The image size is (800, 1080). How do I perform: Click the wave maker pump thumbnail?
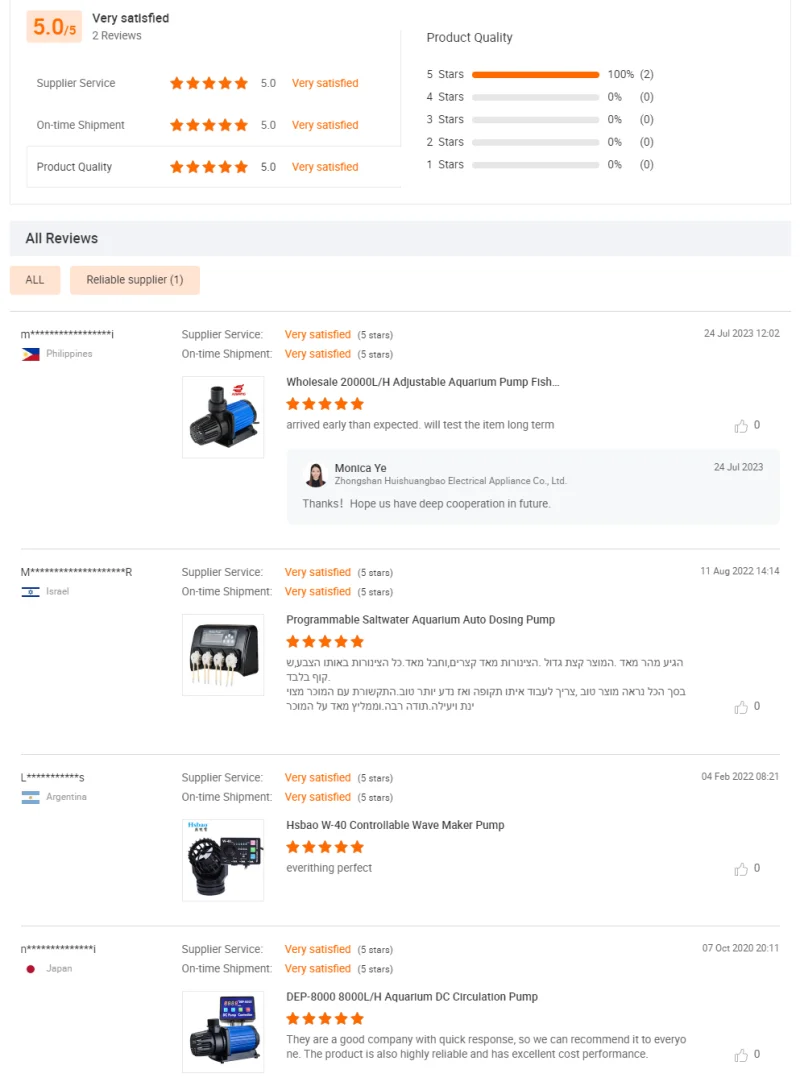tap(223, 859)
